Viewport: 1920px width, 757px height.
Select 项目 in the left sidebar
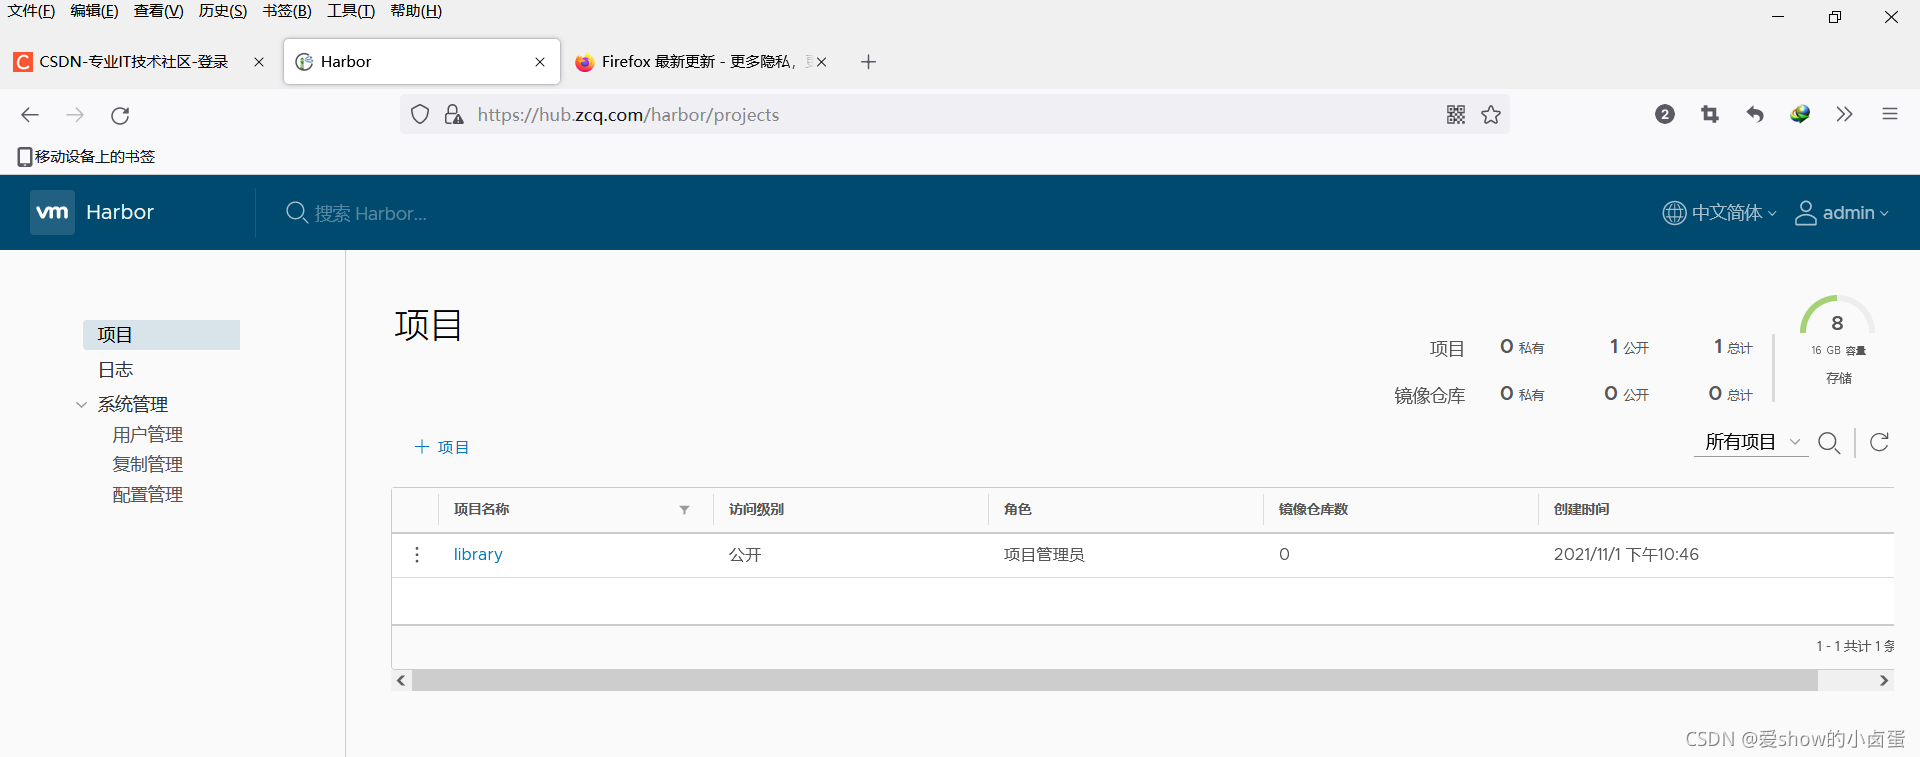(161, 335)
